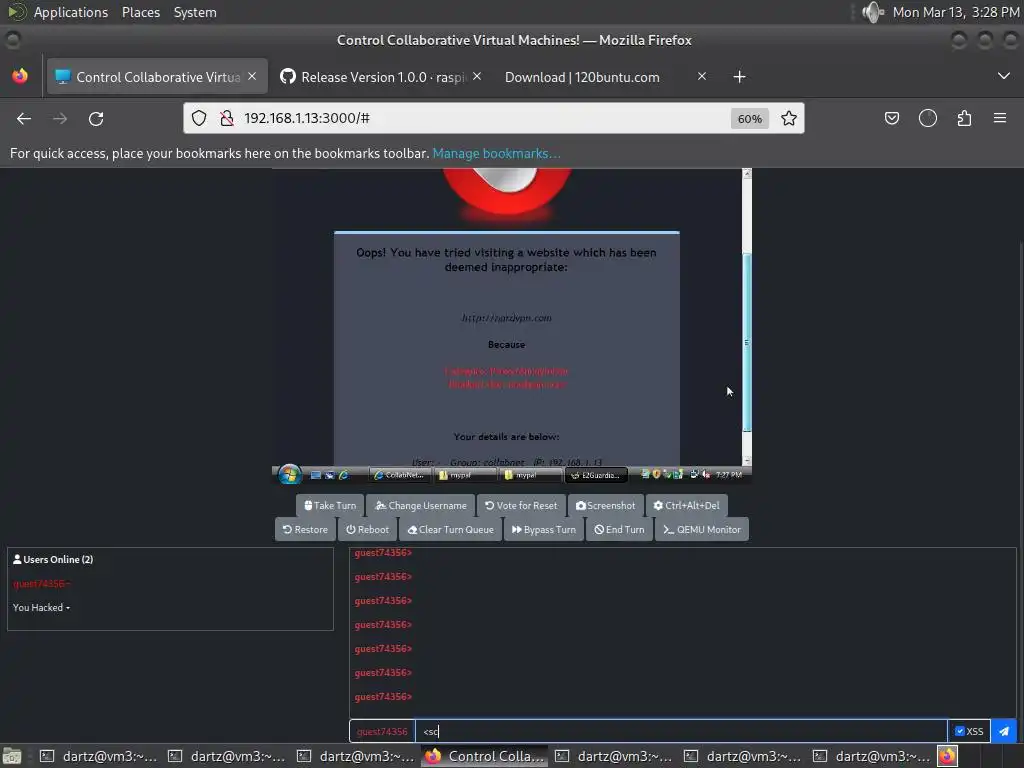The width and height of the screenshot is (1024, 768).
Task: Open the System menu
Action: pos(195,12)
